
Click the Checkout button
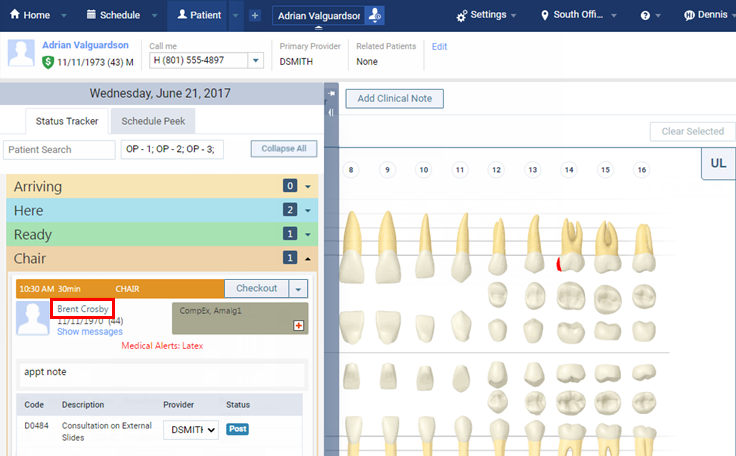coord(256,288)
